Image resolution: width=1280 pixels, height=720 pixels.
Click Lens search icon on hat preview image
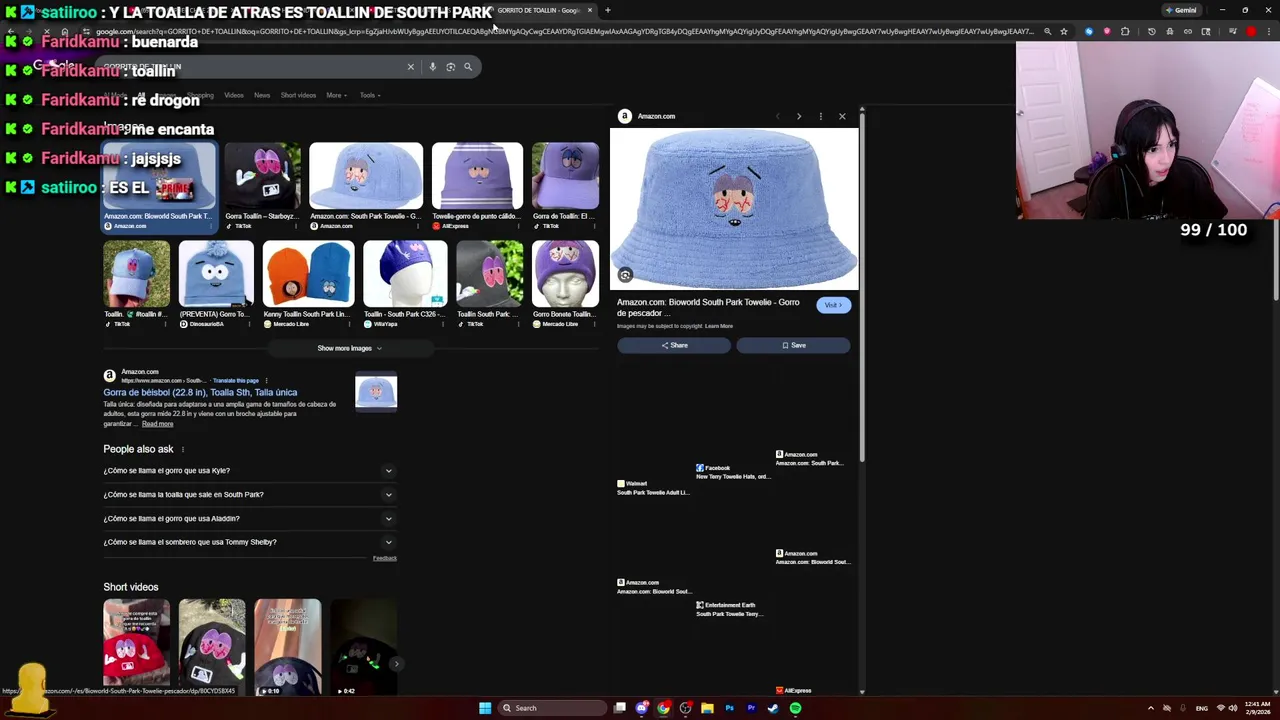tap(625, 275)
